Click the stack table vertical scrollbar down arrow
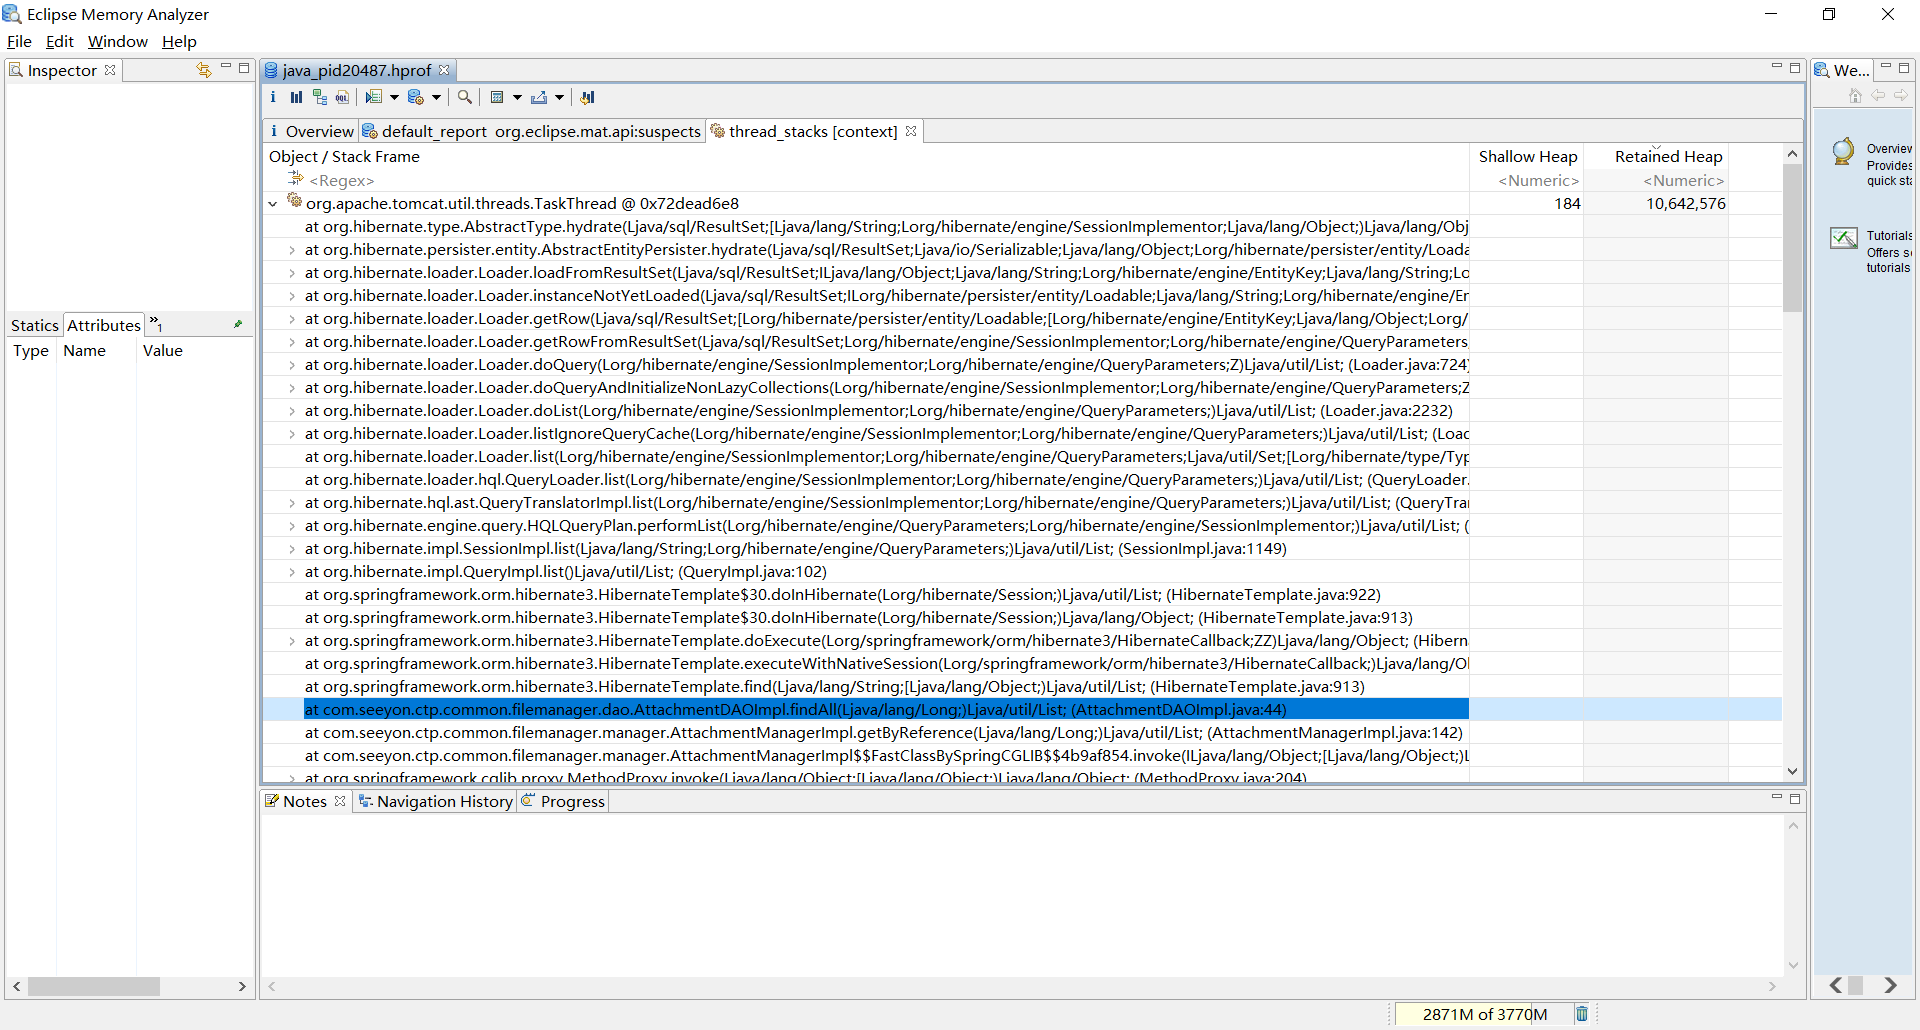 pyautogui.click(x=1792, y=771)
